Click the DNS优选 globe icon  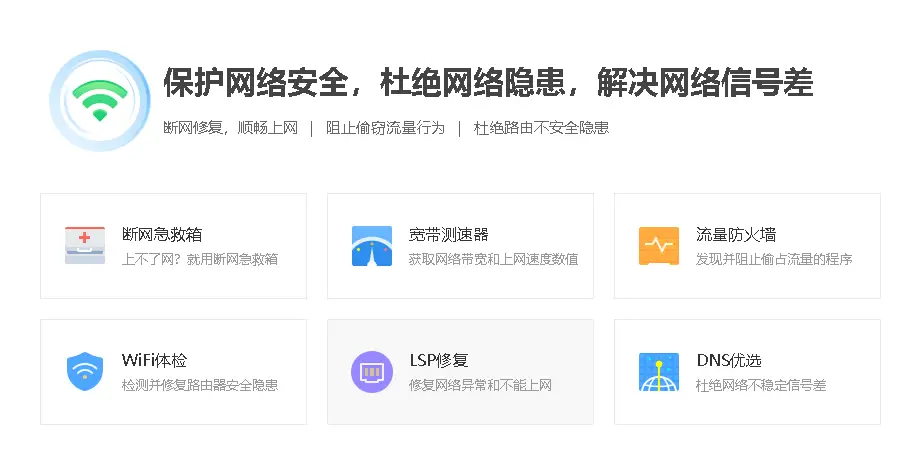coord(659,372)
